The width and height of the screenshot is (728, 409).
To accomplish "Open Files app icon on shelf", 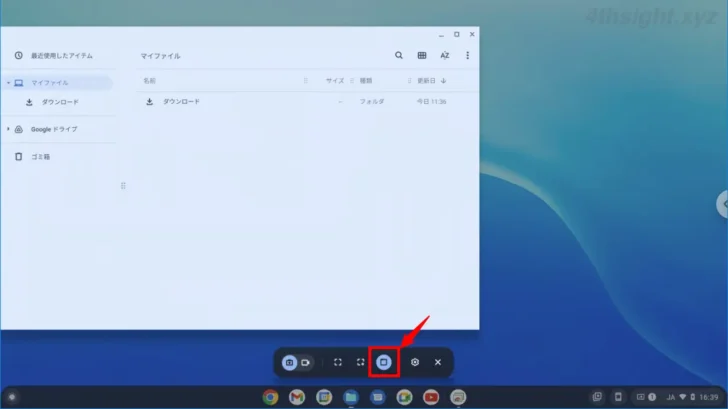I will 351,397.
